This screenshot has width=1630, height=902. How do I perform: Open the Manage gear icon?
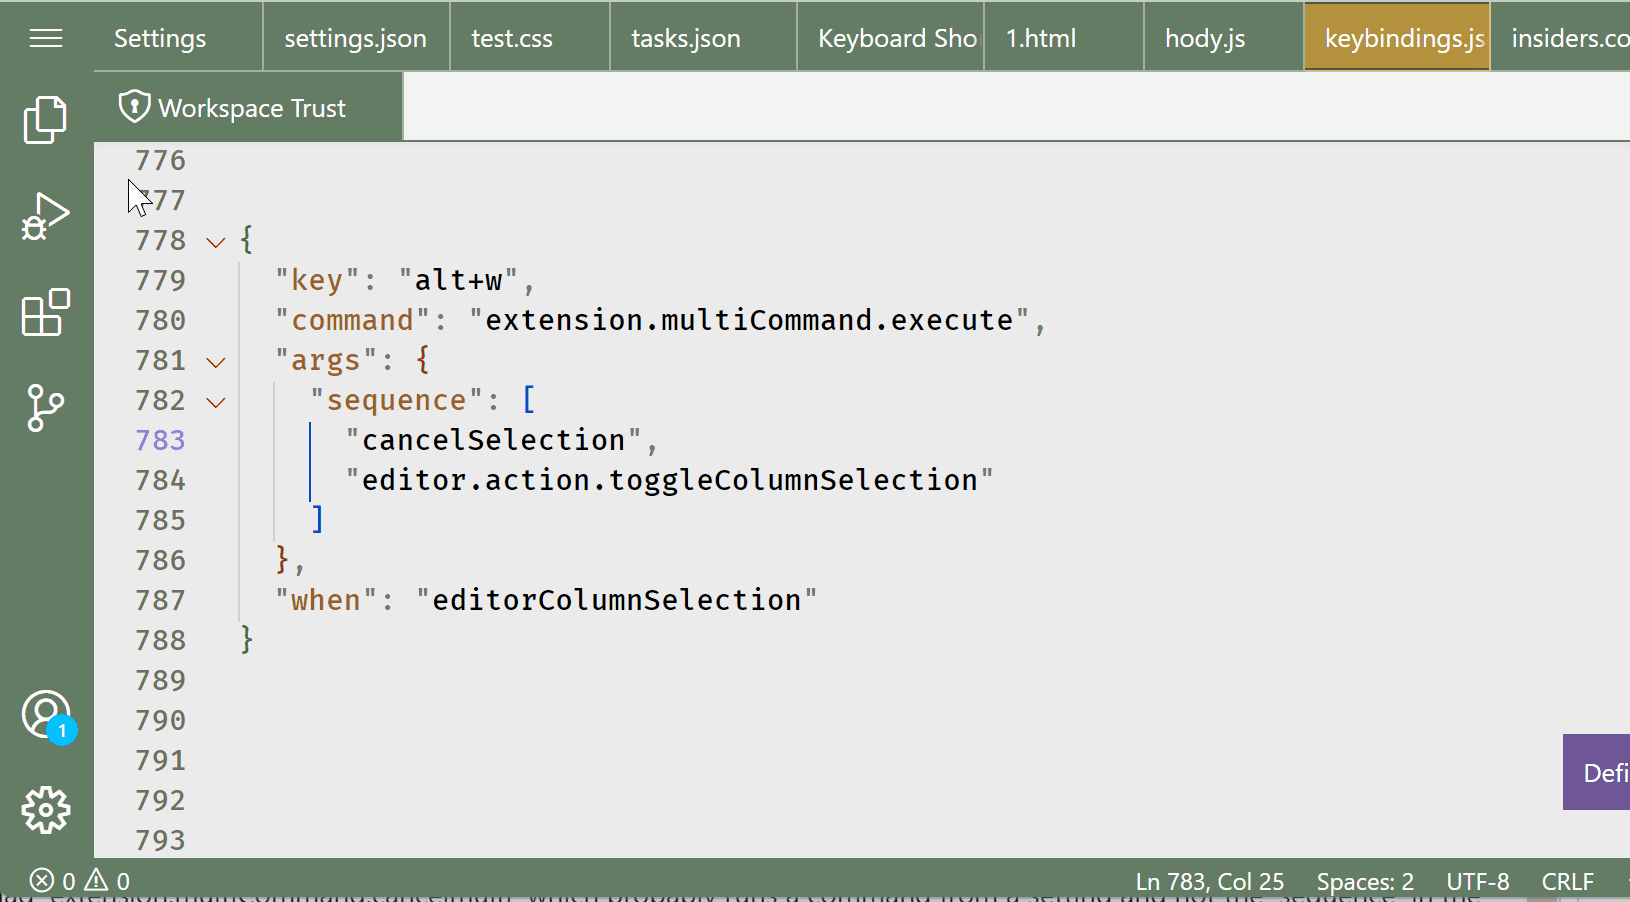[45, 811]
